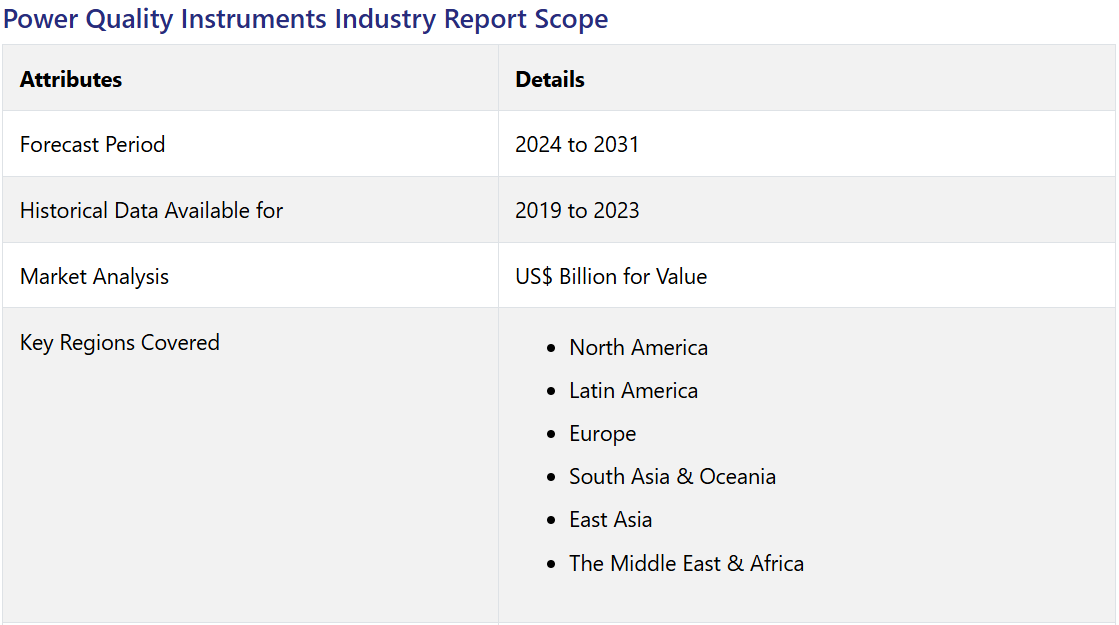Select Historical Data Available for label
This screenshot has width=1119, height=625.
point(151,210)
